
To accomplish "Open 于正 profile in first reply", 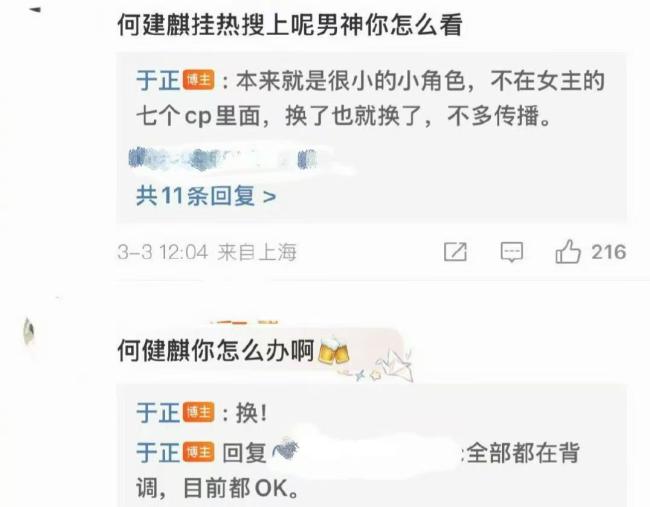I will pos(158,80).
